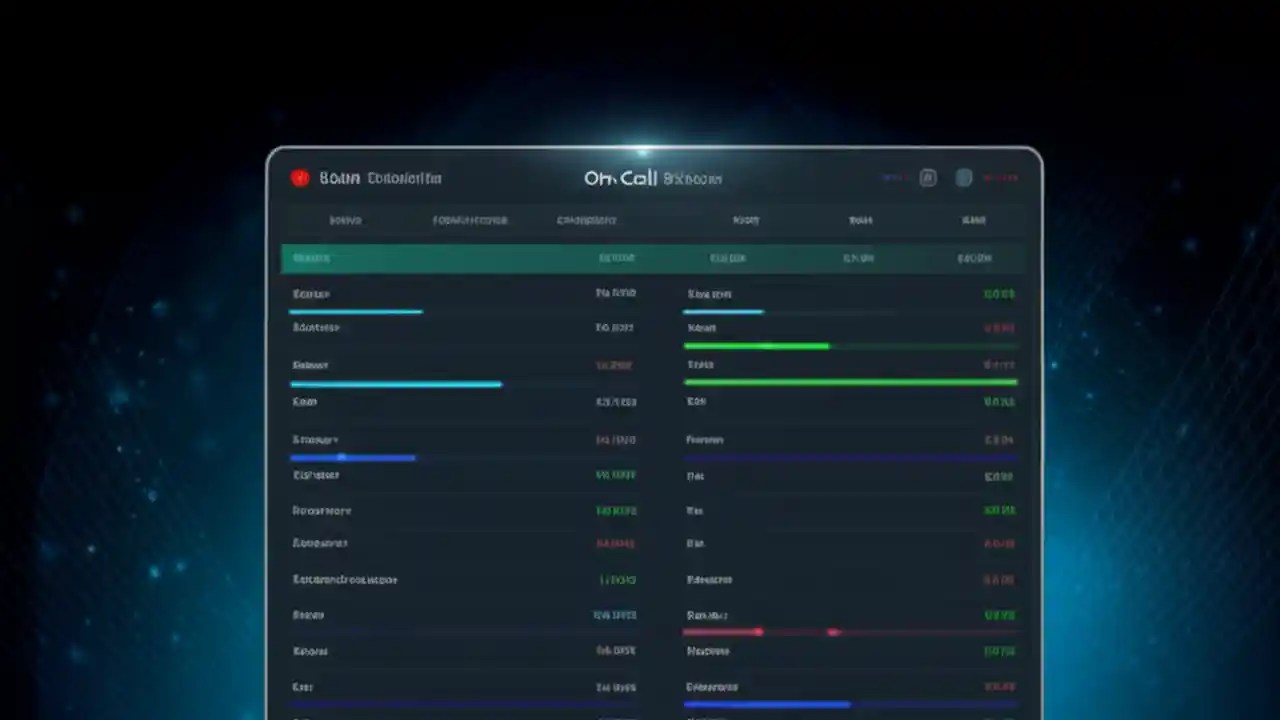1280x720 pixels.
Task: Switch to the second navigation tab
Action: tap(469, 220)
